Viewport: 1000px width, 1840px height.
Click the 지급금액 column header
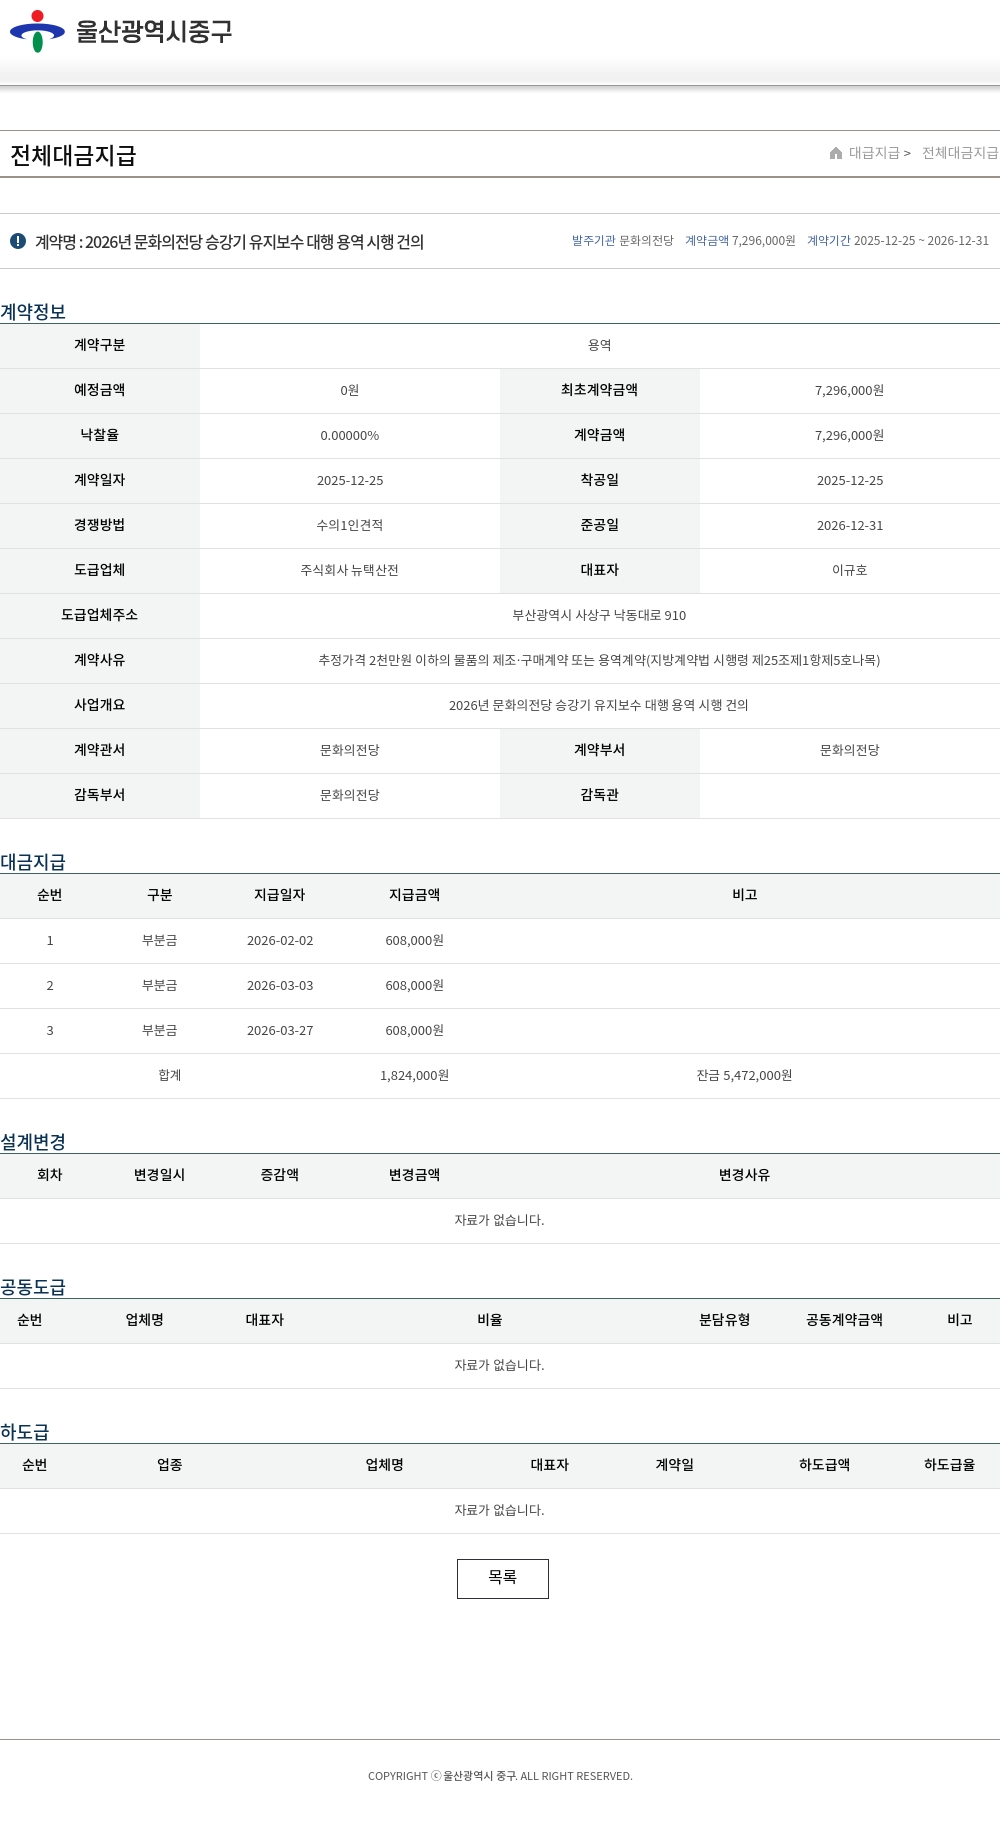point(414,895)
